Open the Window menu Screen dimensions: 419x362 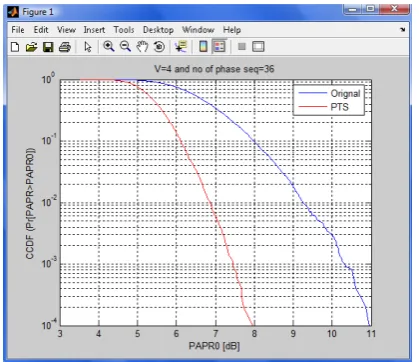[x=198, y=30]
